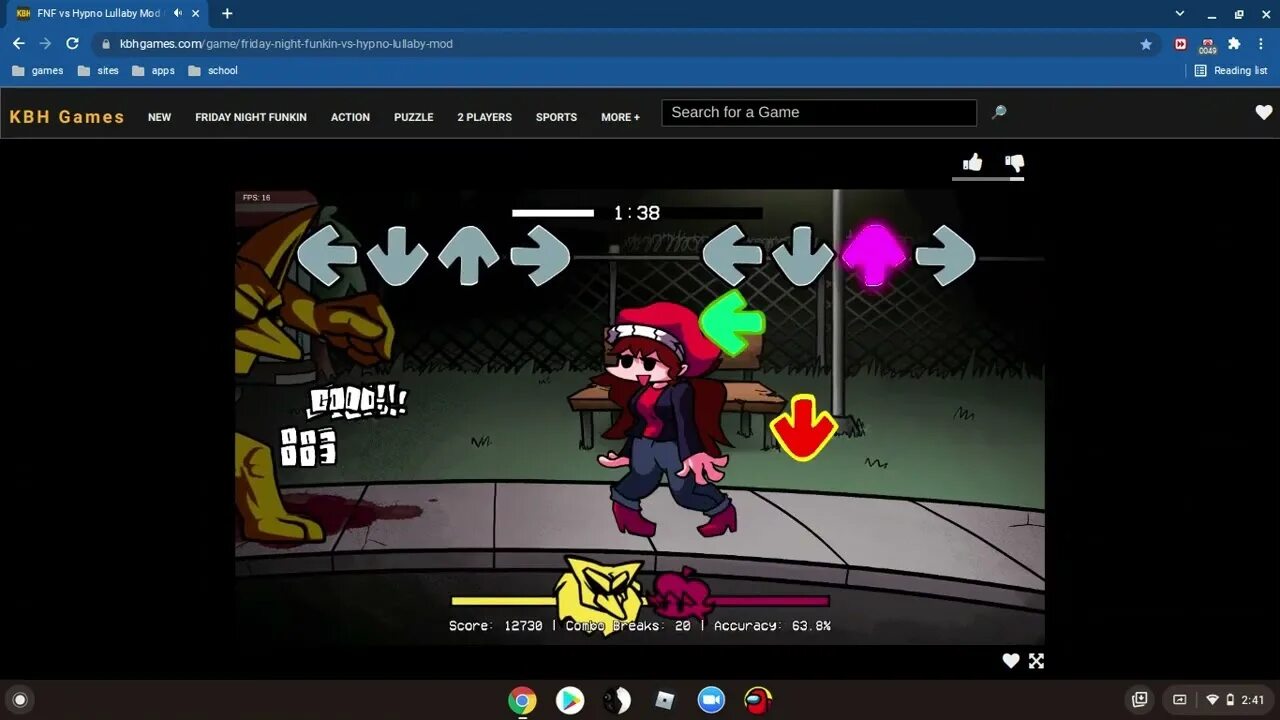The height and width of the screenshot is (720, 1280).
Task: Go forward in browser history
Action: coord(45,44)
